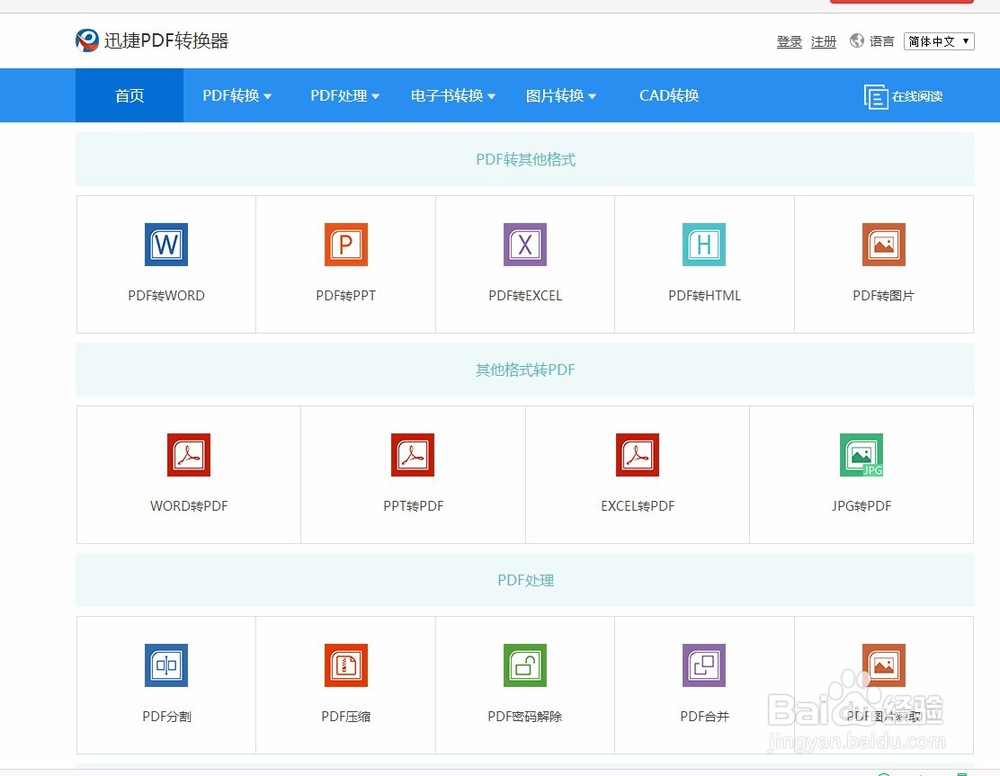
Task: Click the PDF处理 section header
Action: 526,580
